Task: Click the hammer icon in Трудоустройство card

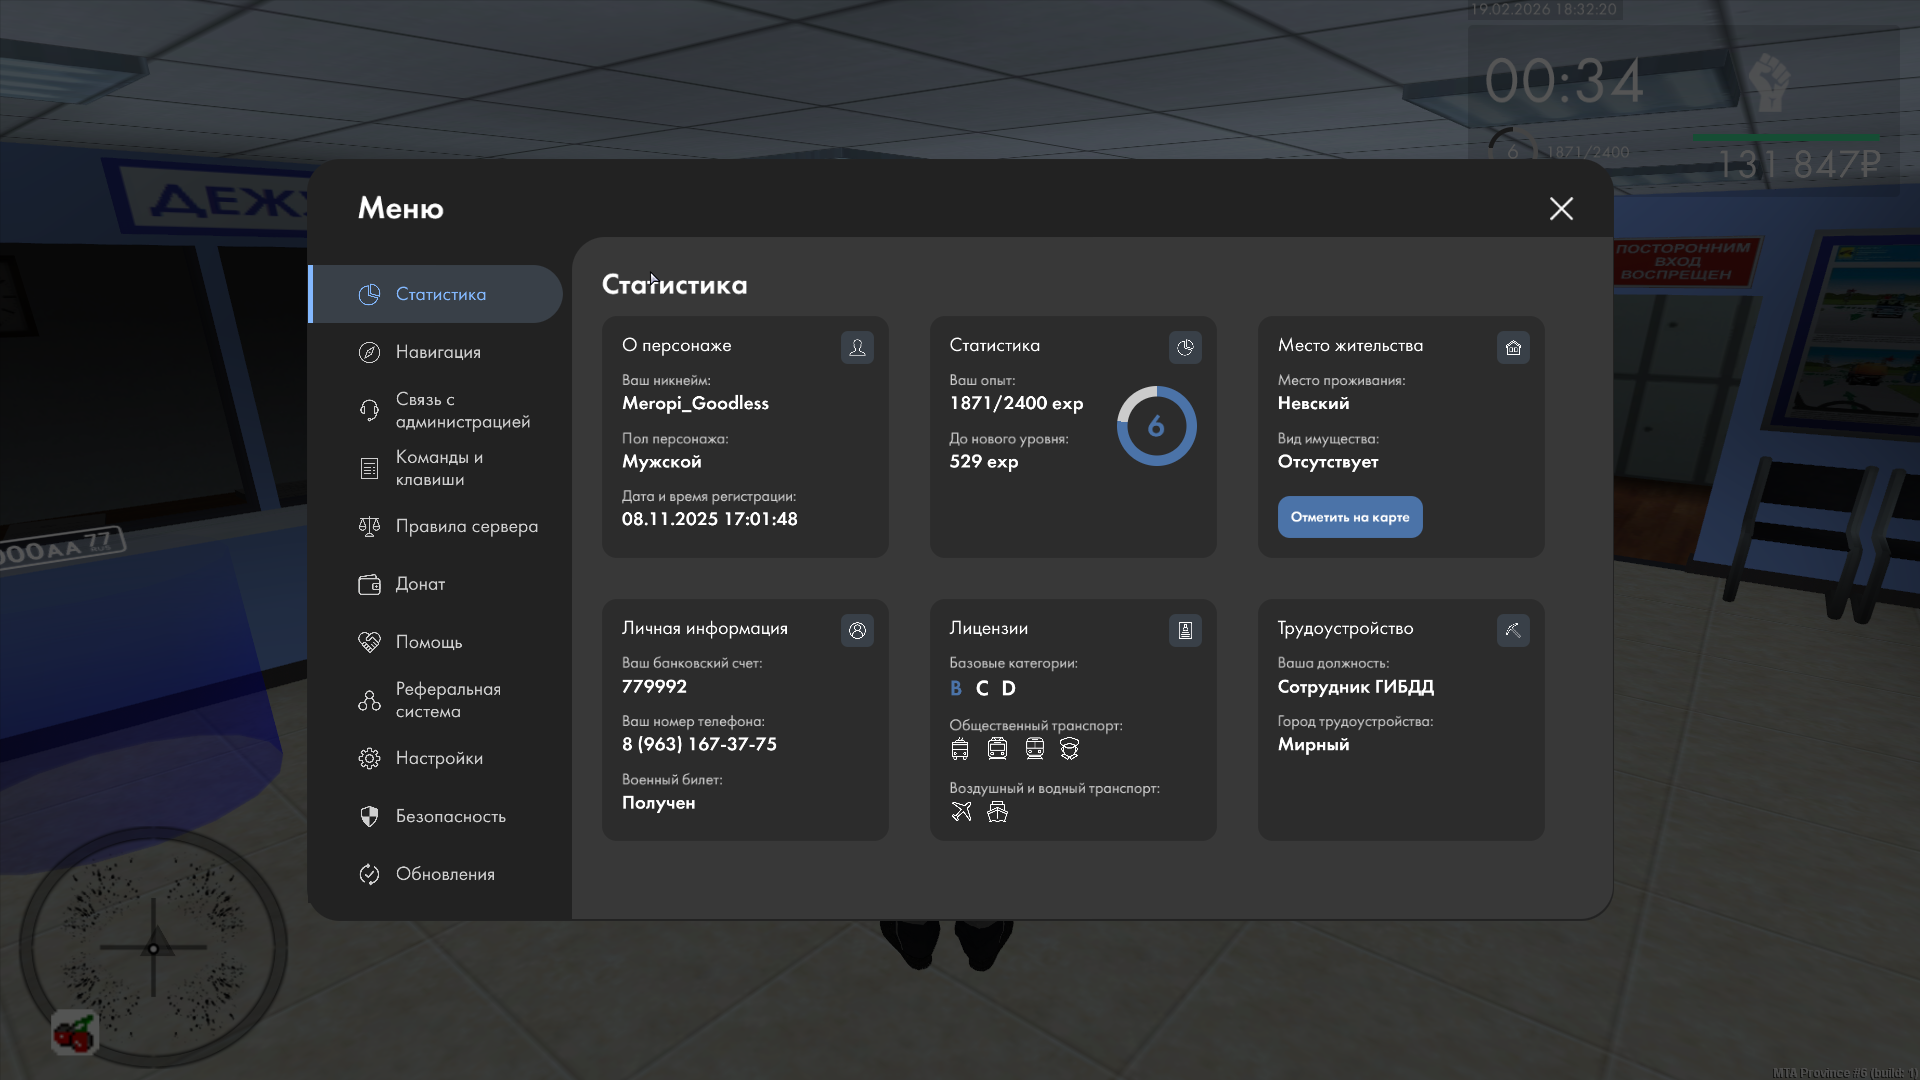Action: 1513,630
